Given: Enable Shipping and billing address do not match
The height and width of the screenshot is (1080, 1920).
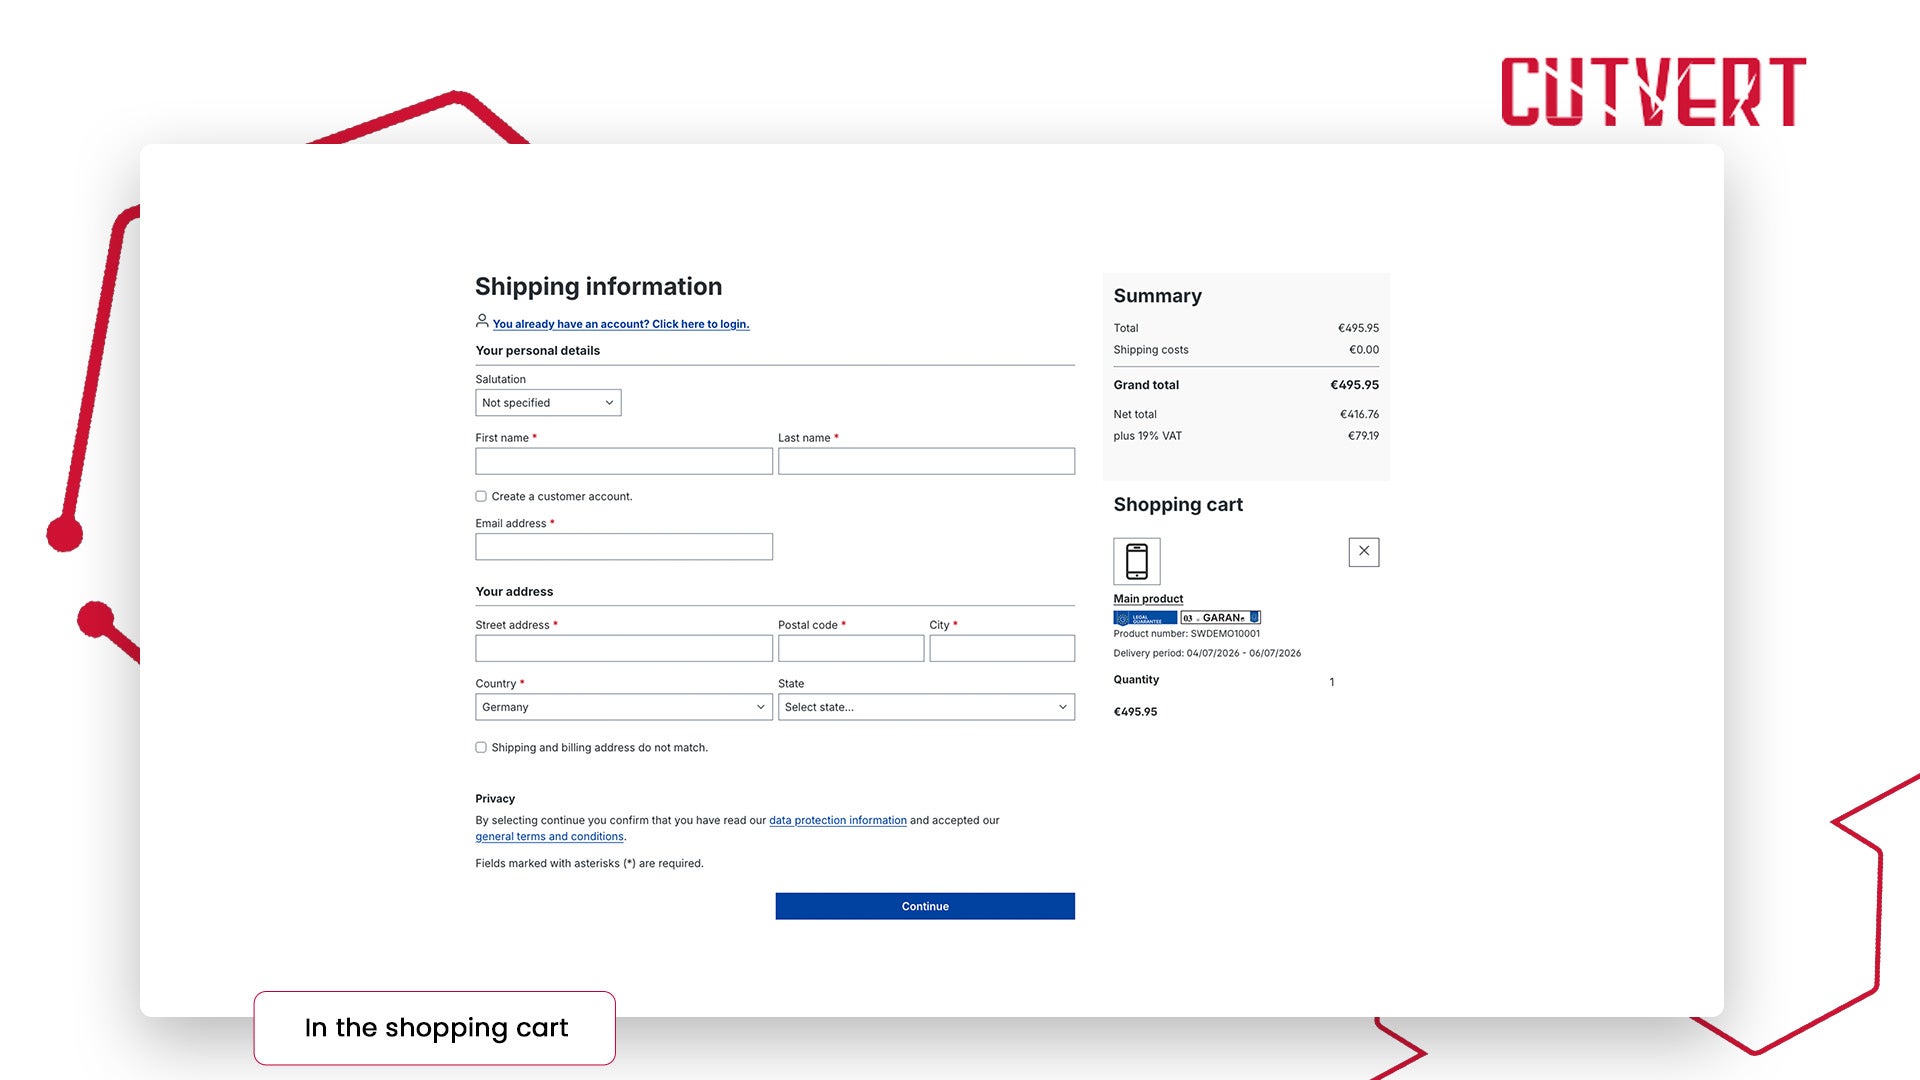Looking at the screenshot, I should [481, 747].
